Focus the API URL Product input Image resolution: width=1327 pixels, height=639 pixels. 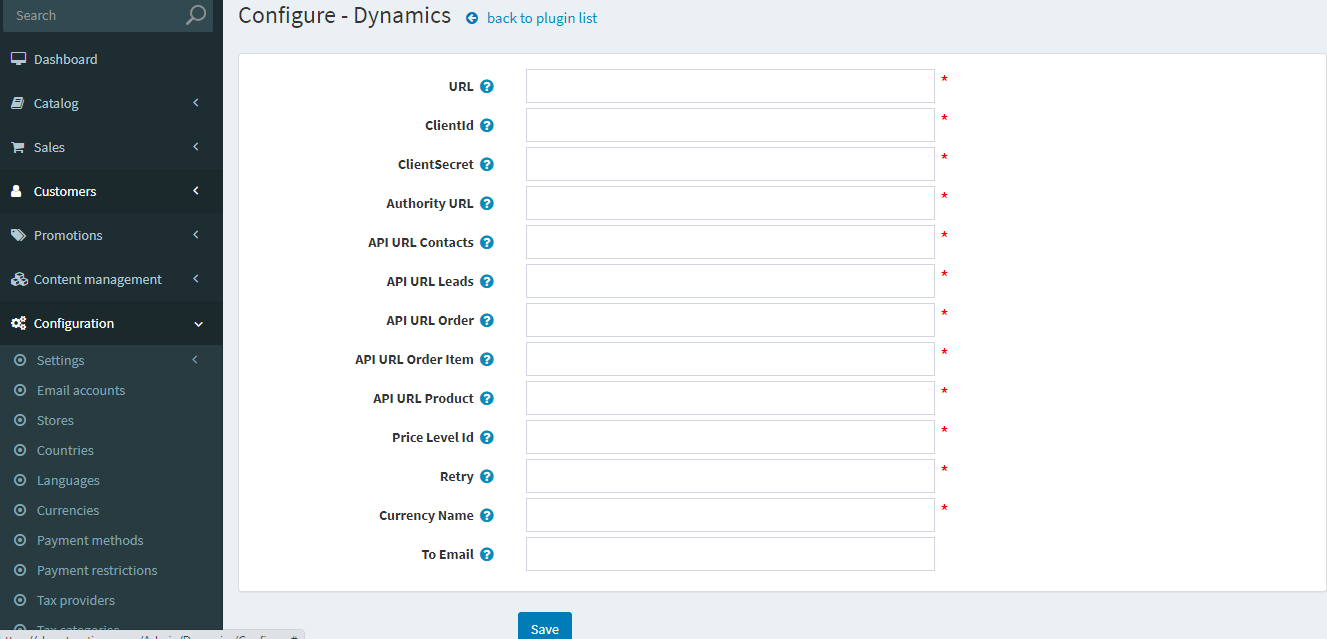pos(730,398)
